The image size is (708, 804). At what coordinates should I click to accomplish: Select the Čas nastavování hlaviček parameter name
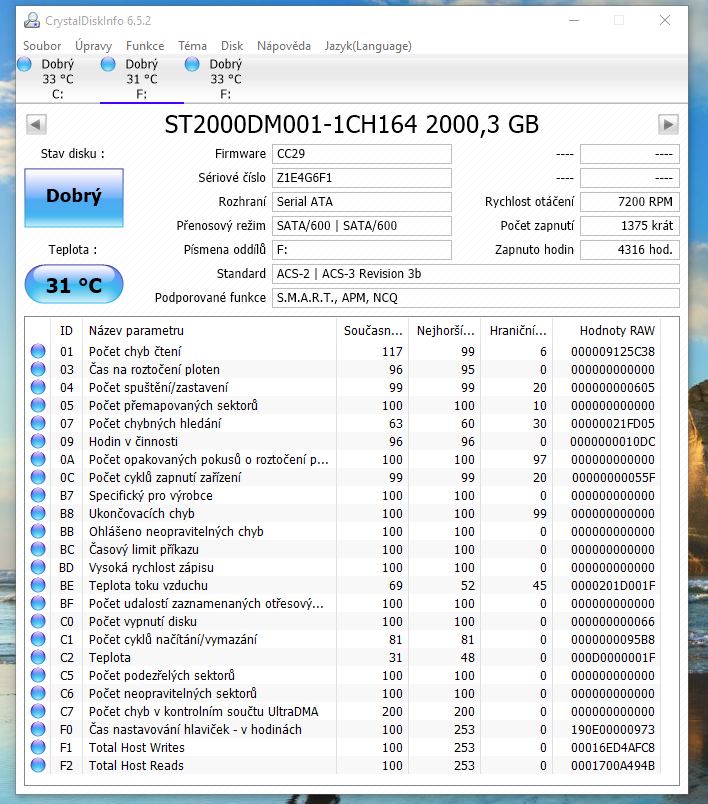coord(195,730)
